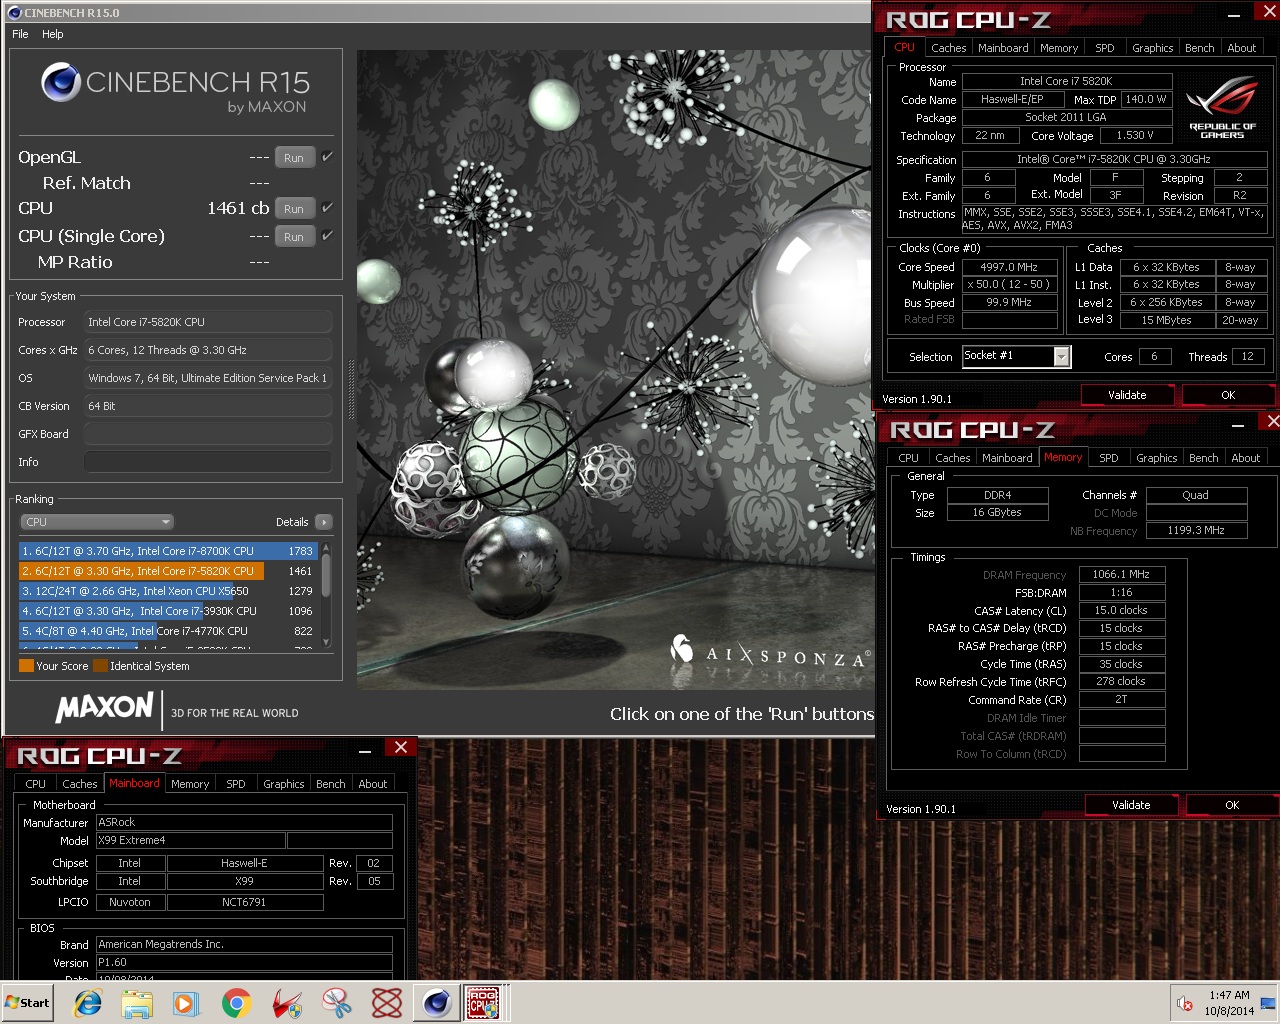The image size is (1280, 1024).
Task: Click the BIOS brand American Megatrends Inc.
Action: pos(244,944)
